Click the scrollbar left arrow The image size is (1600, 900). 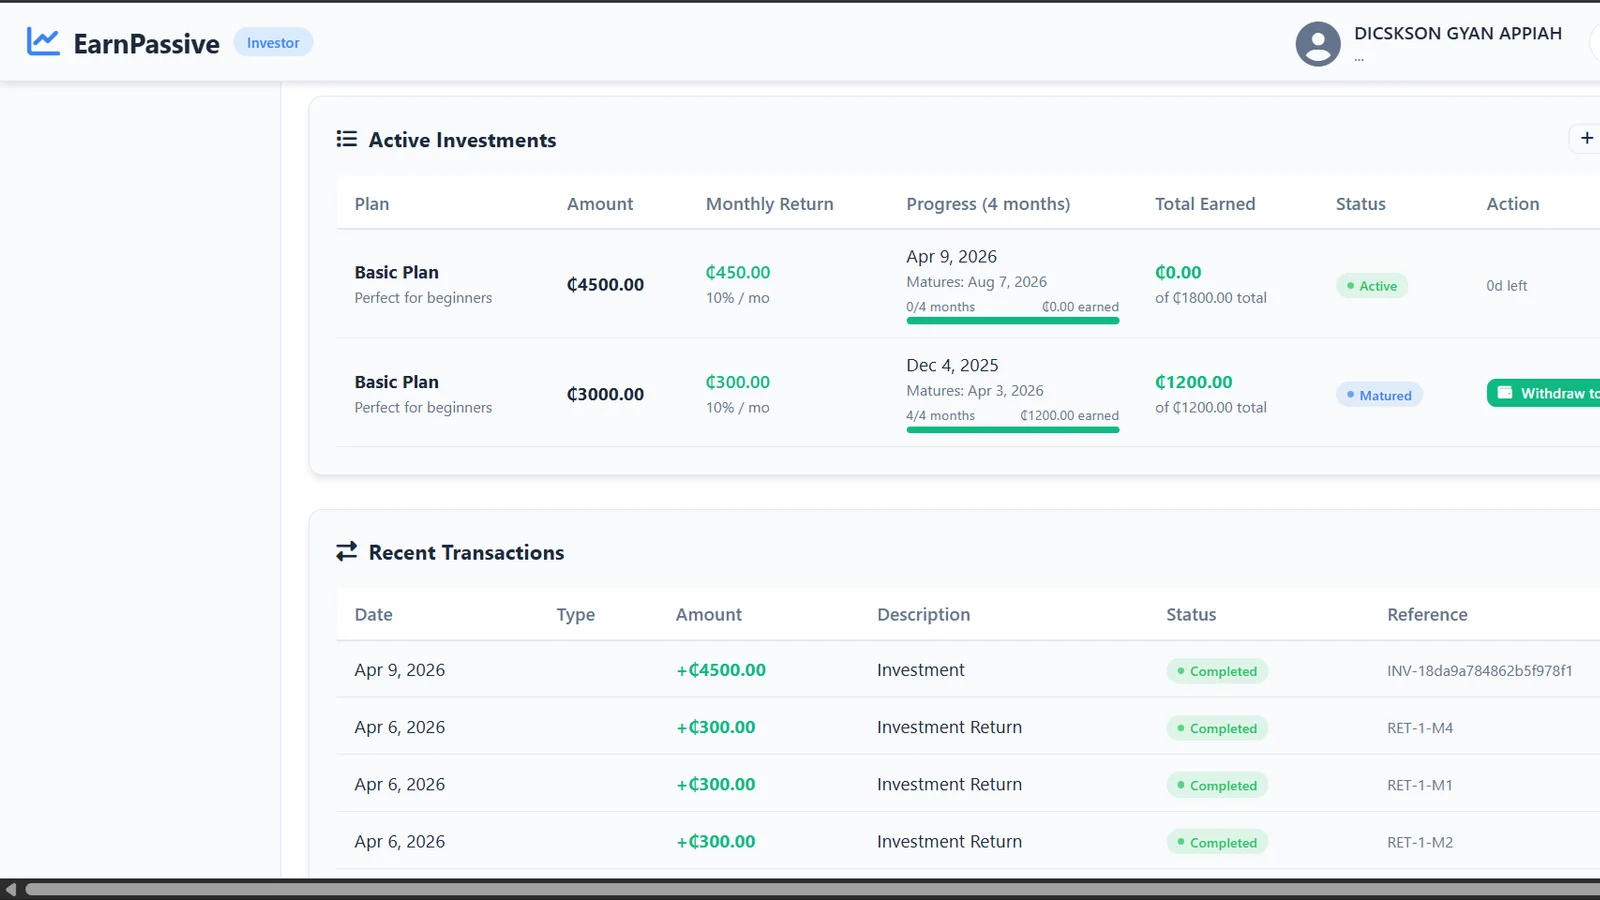coord(10,889)
